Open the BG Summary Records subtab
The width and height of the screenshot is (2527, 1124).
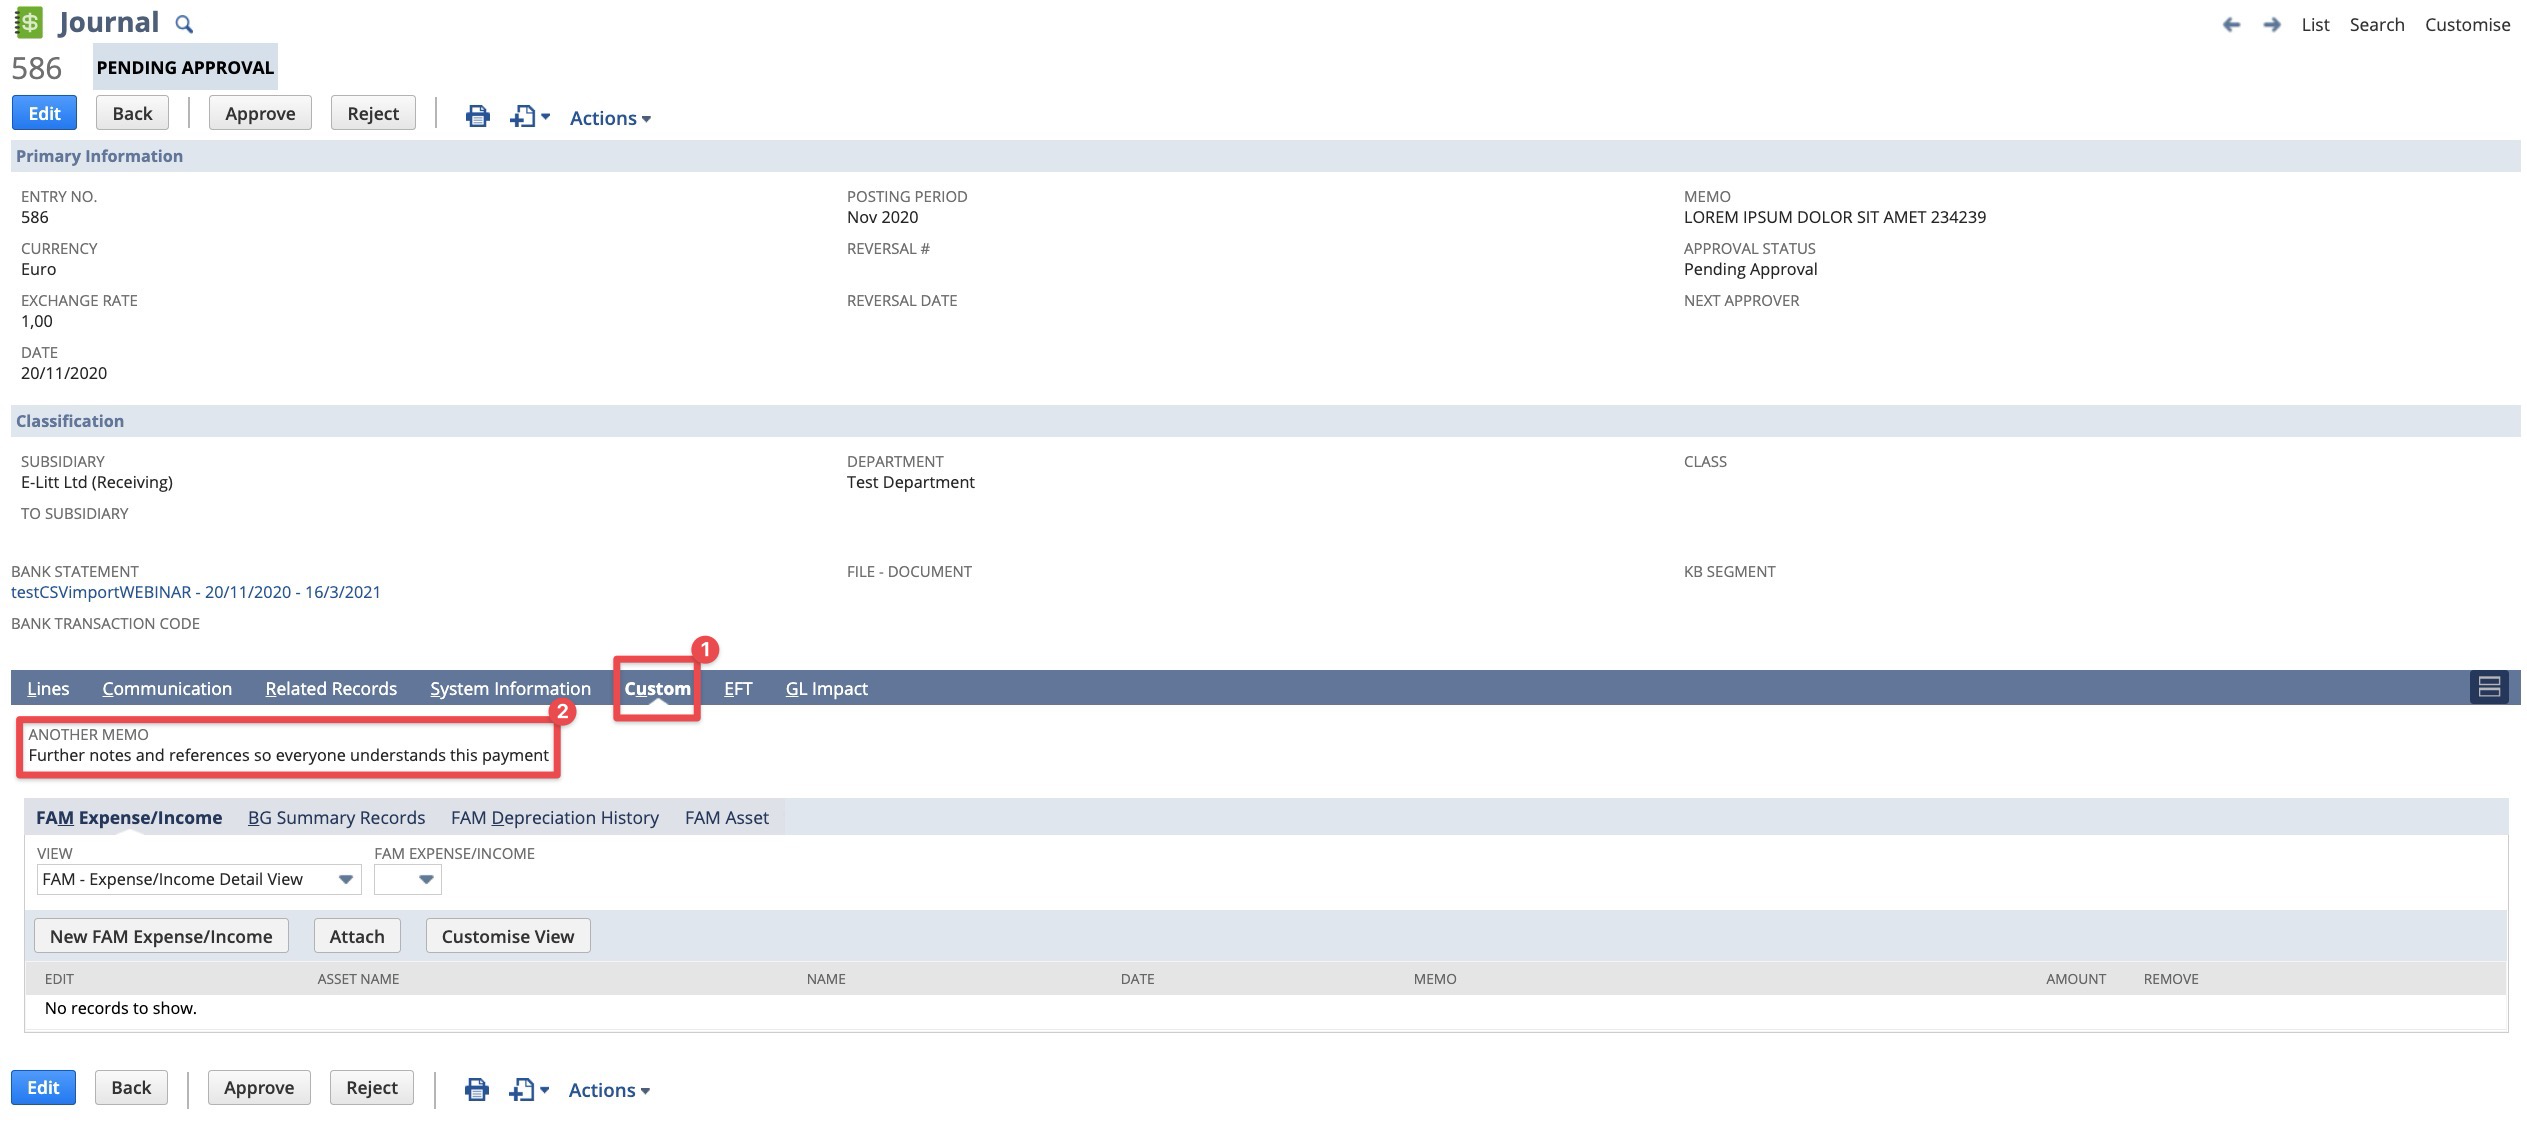tap(336, 817)
